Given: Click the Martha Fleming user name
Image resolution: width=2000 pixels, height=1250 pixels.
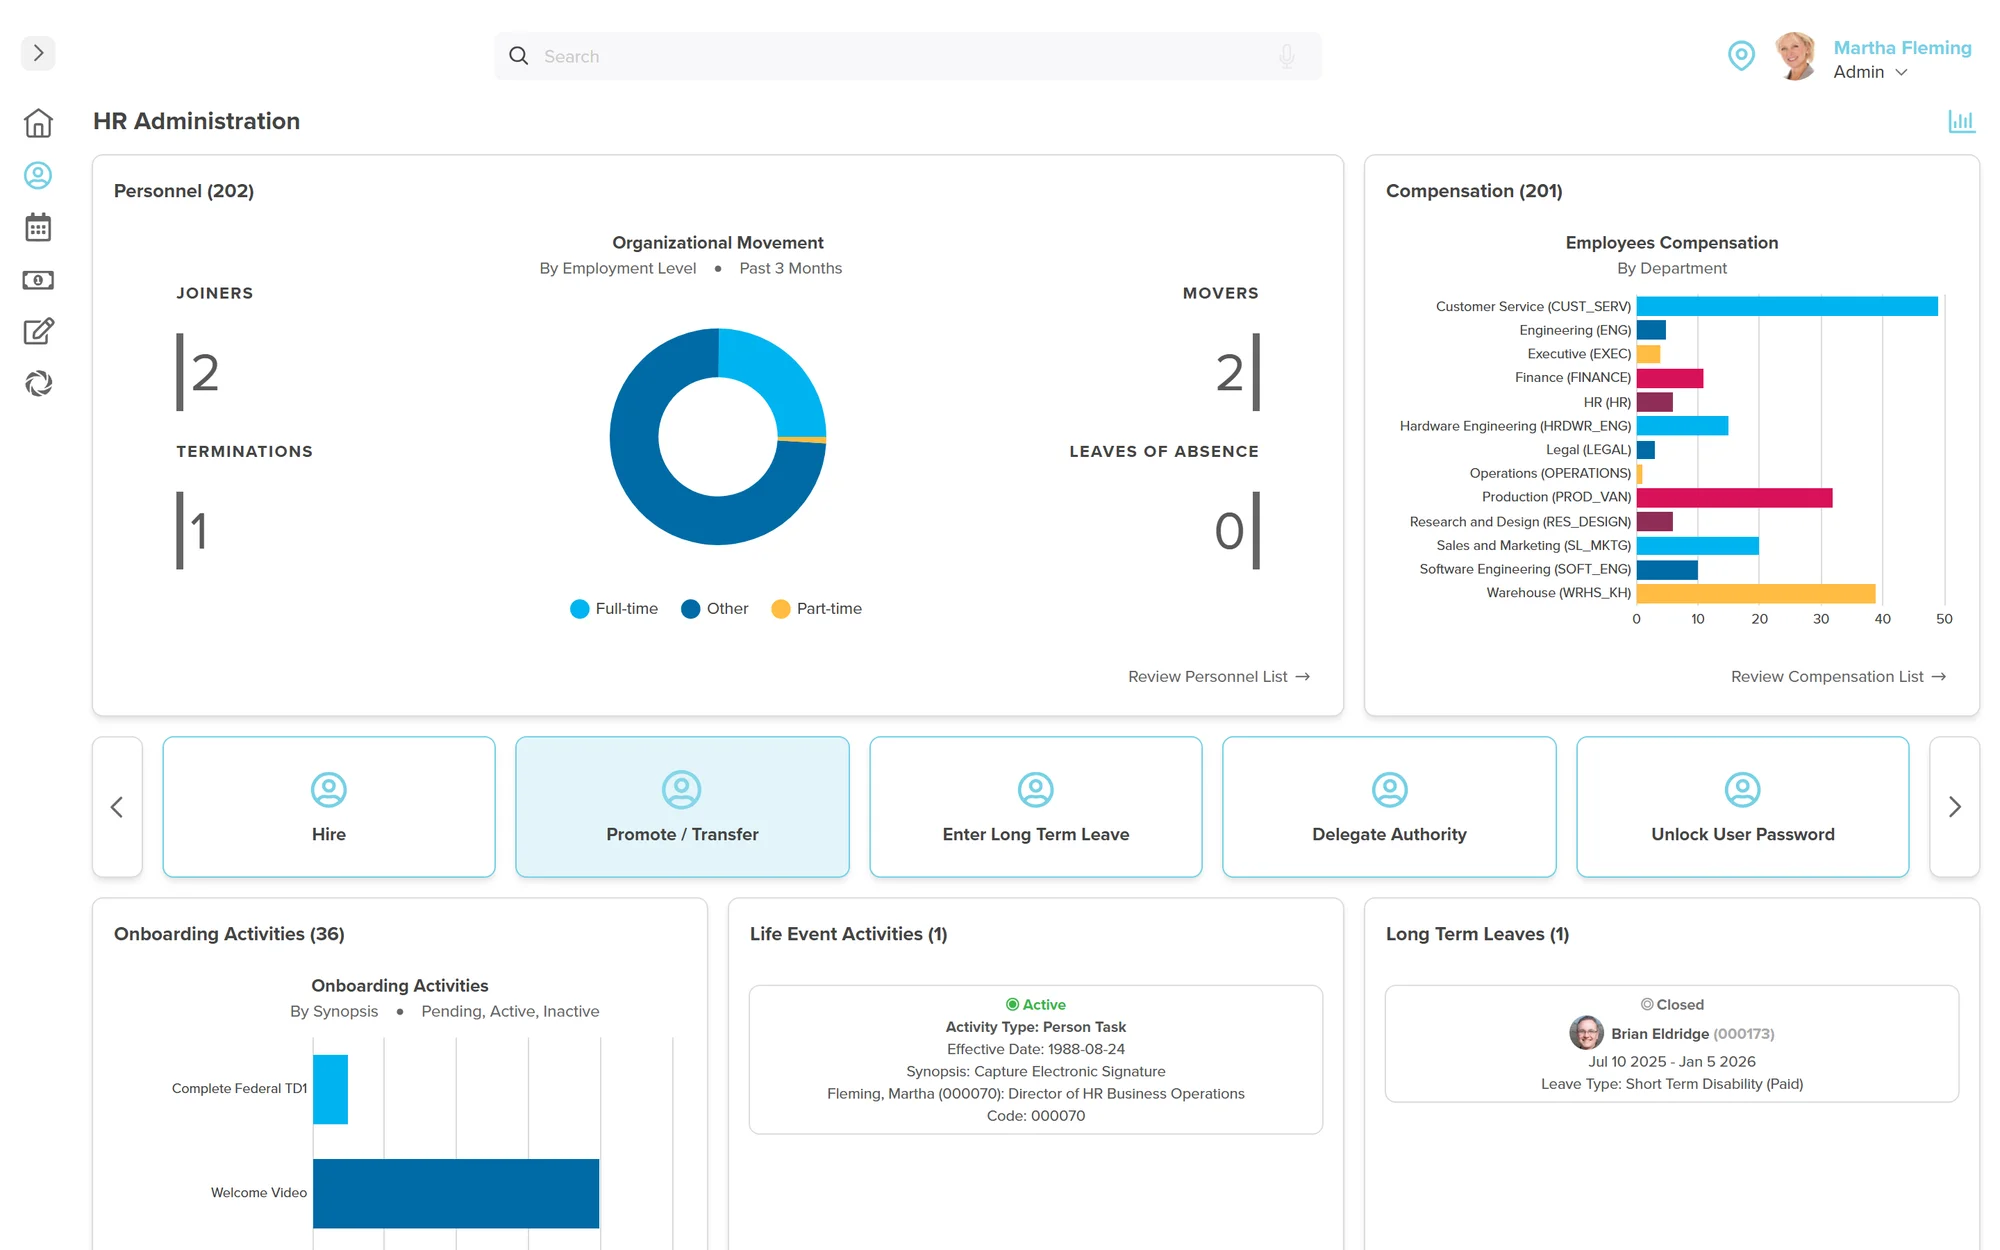Looking at the screenshot, I should 1902,47.
